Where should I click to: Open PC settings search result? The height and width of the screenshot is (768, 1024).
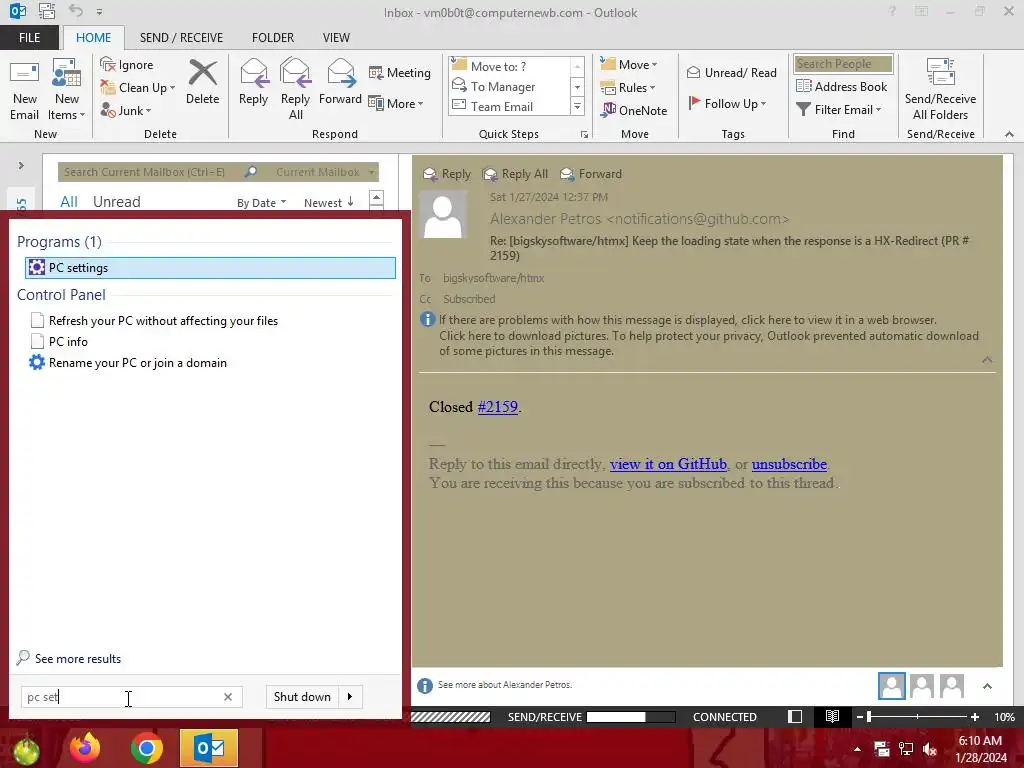point(210,268)
